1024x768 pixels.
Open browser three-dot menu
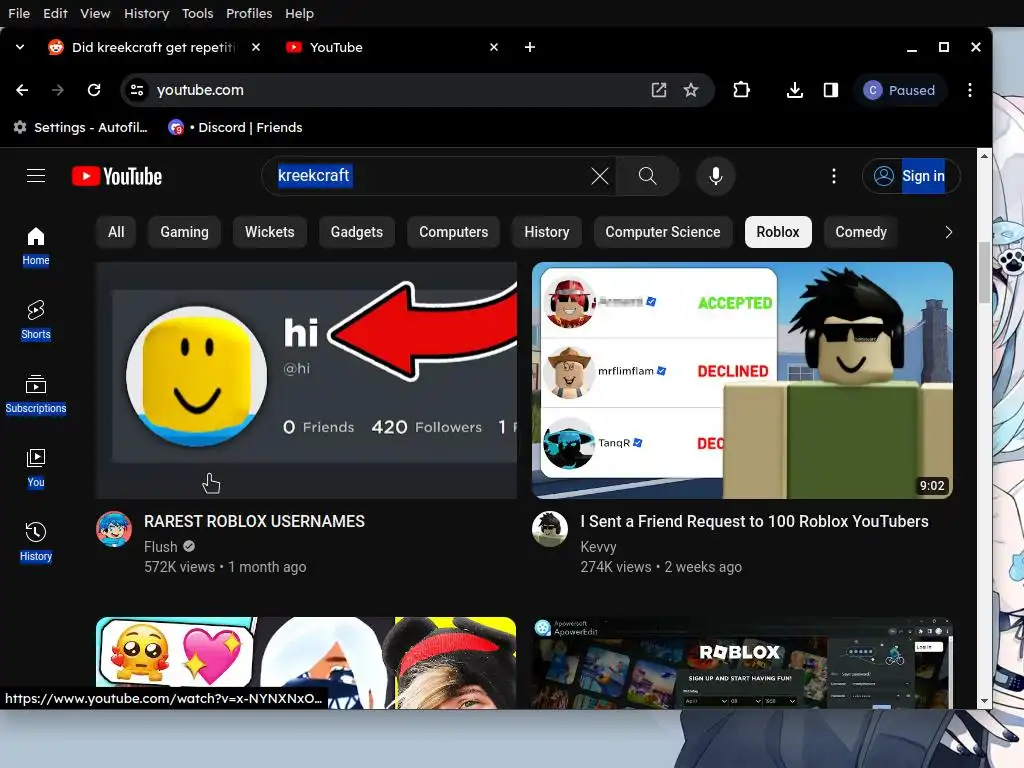[970, 90]
